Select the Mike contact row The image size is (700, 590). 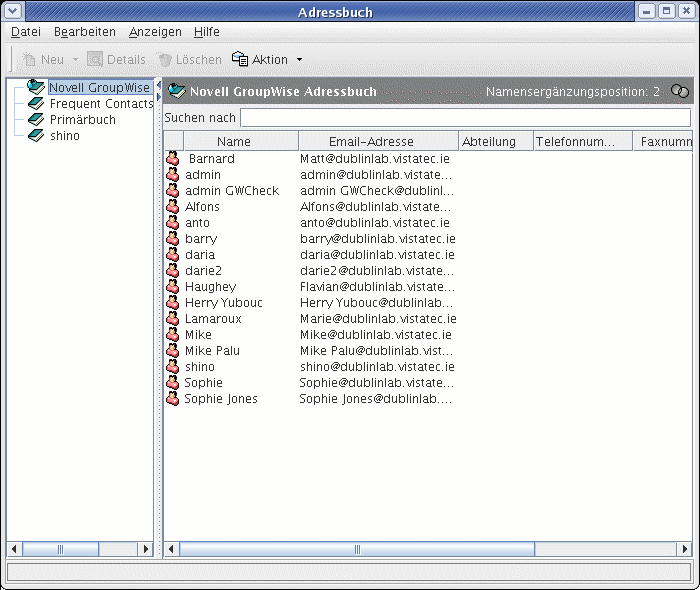click(x=198, y=335)
